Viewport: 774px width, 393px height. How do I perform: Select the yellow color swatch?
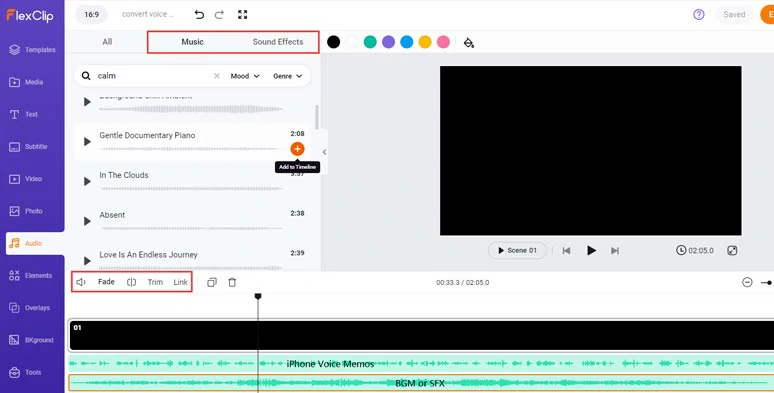click(425, 42)
